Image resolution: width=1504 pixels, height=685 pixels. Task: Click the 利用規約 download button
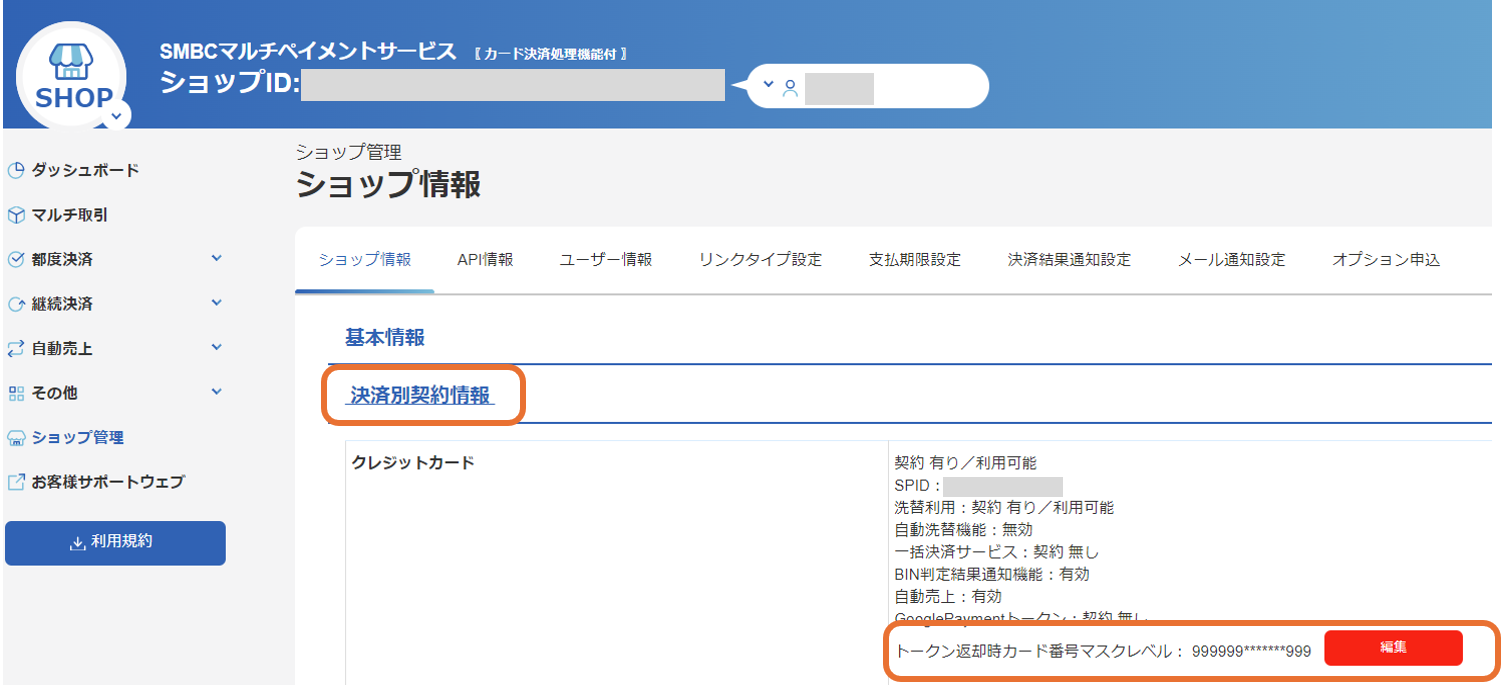click(x=114, y=543)
